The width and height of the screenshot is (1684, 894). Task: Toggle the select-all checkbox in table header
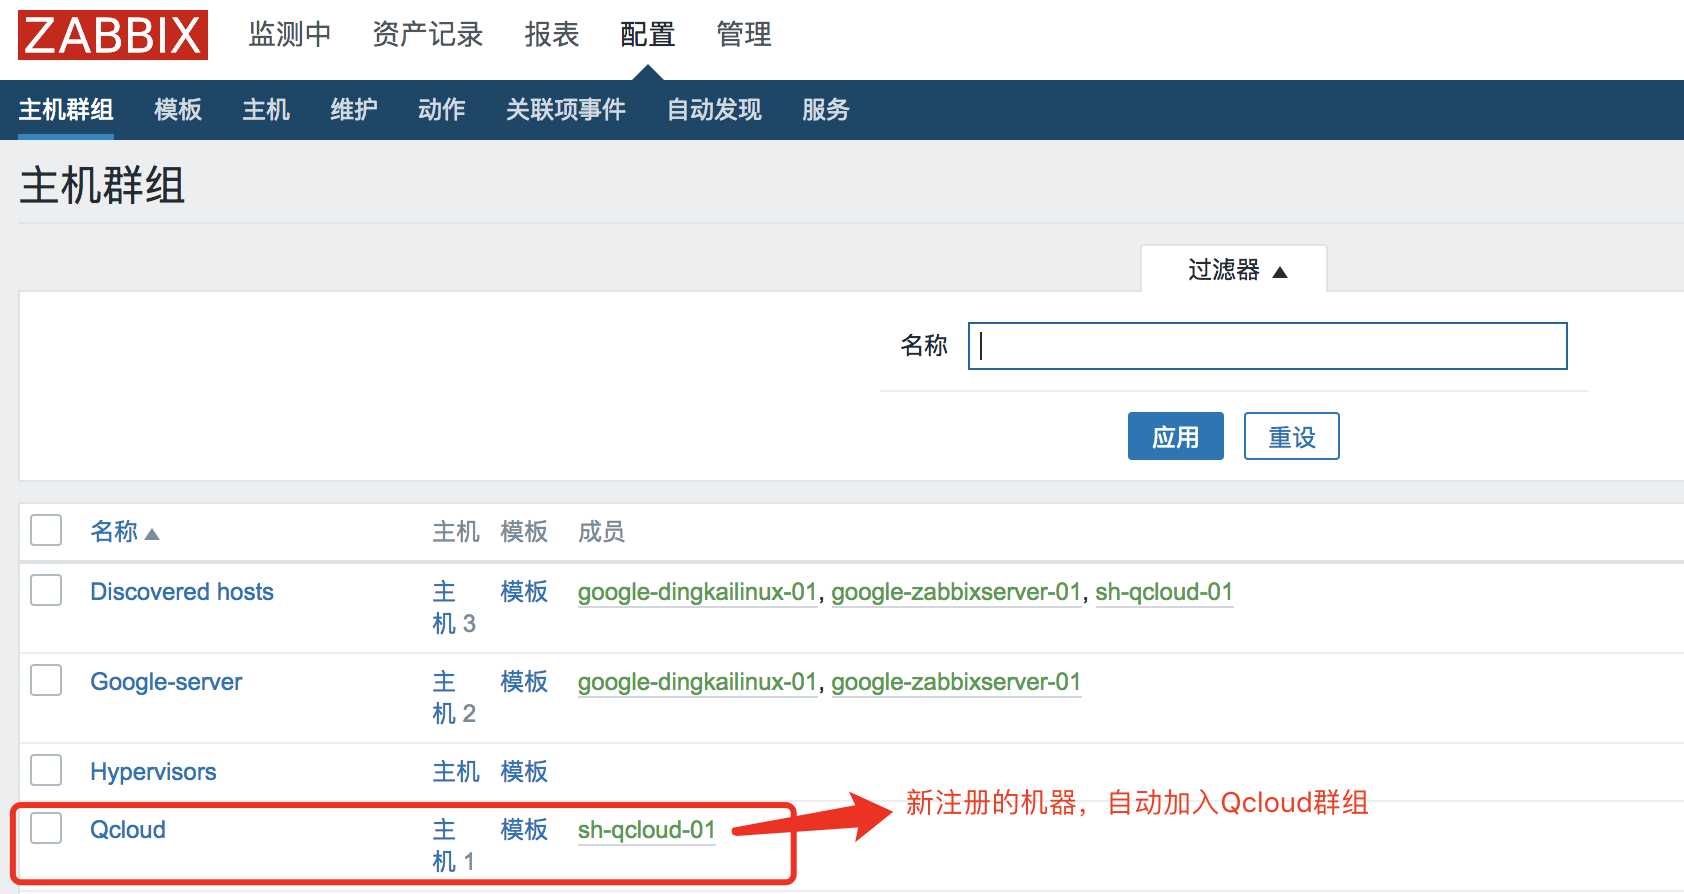[x=46, y=530]
